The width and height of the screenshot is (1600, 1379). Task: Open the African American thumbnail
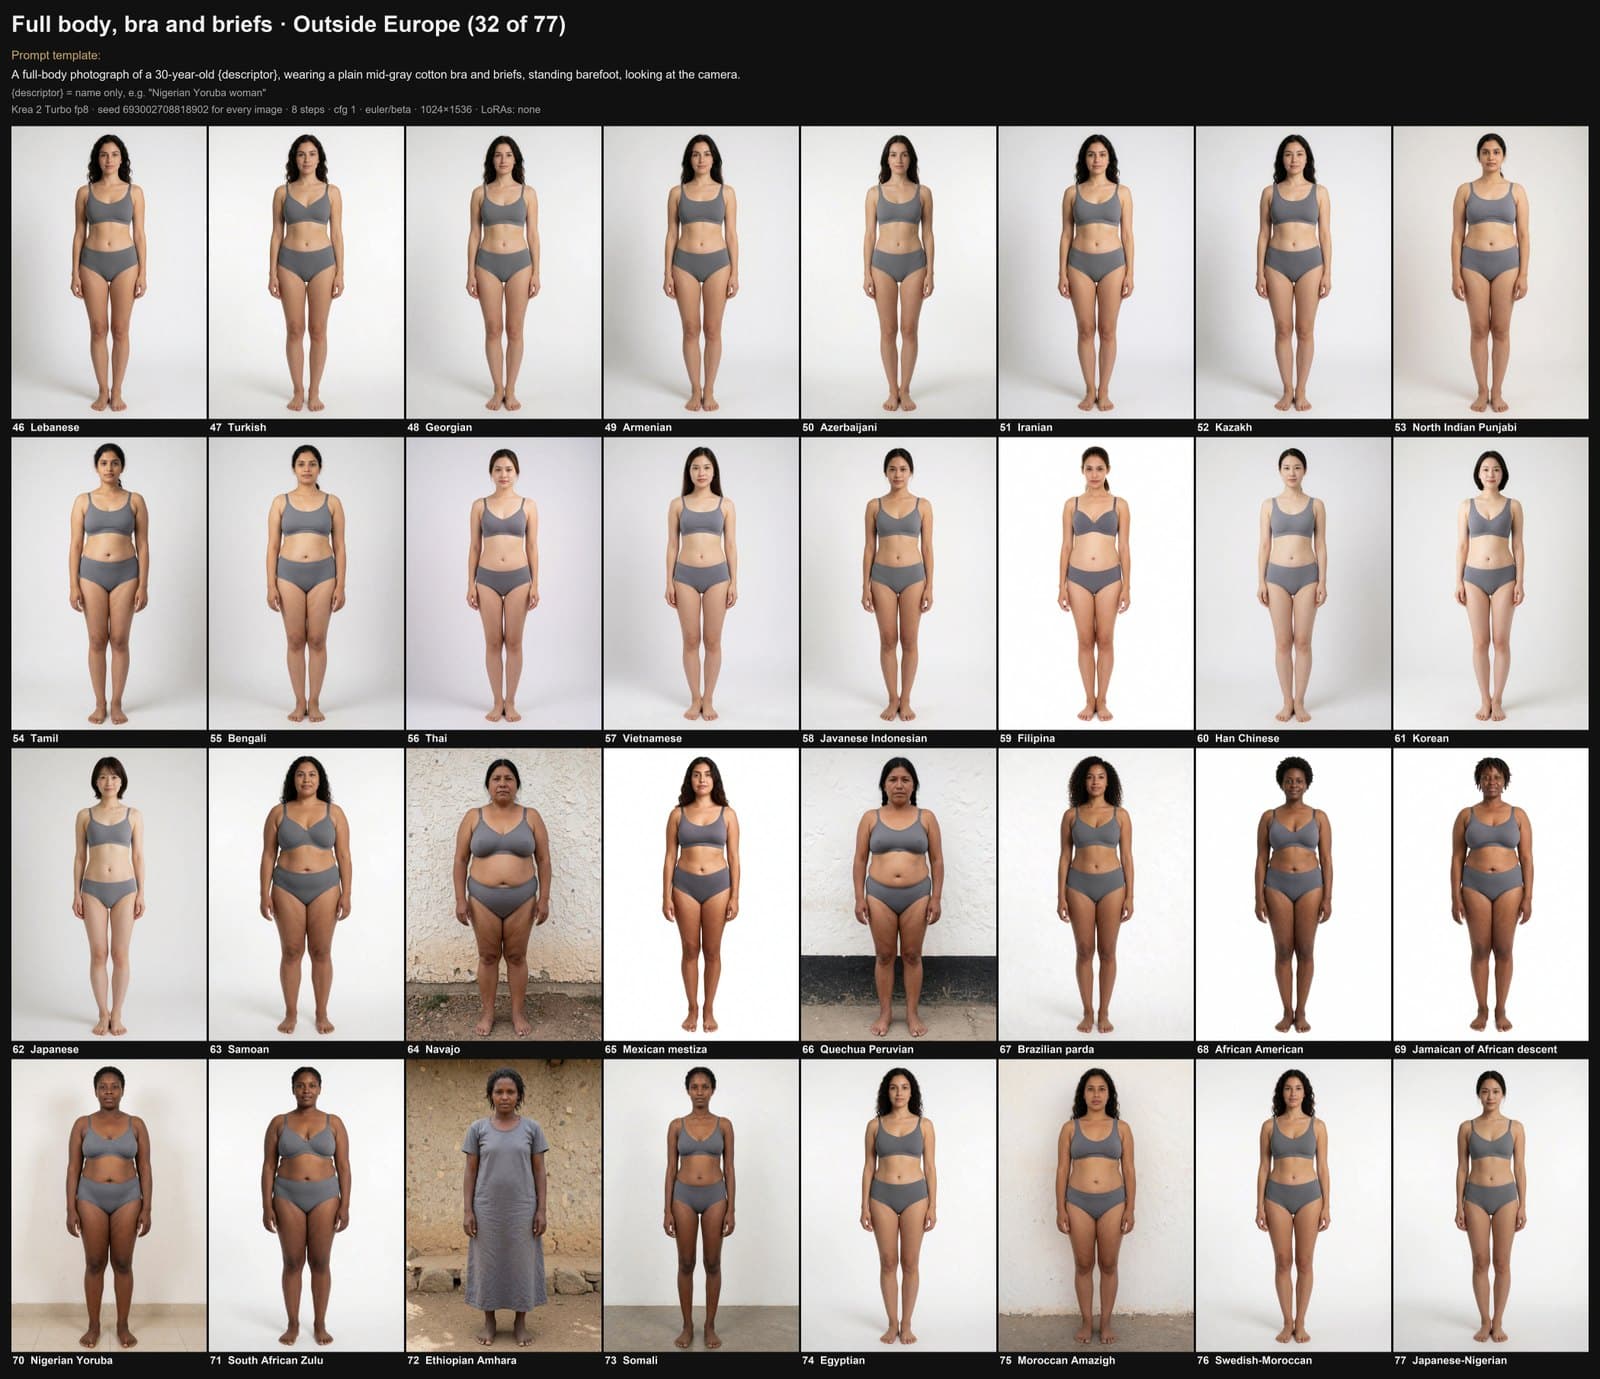pos(1293,894)
